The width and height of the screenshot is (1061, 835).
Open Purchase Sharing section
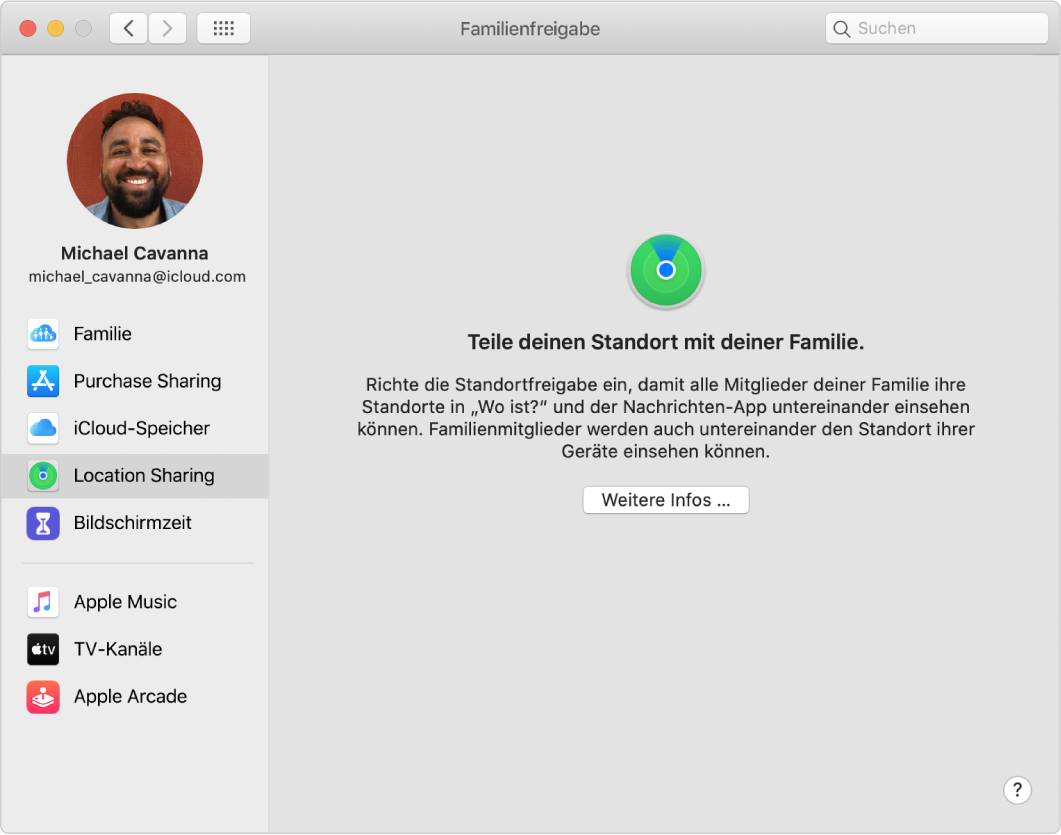(135, 381)
